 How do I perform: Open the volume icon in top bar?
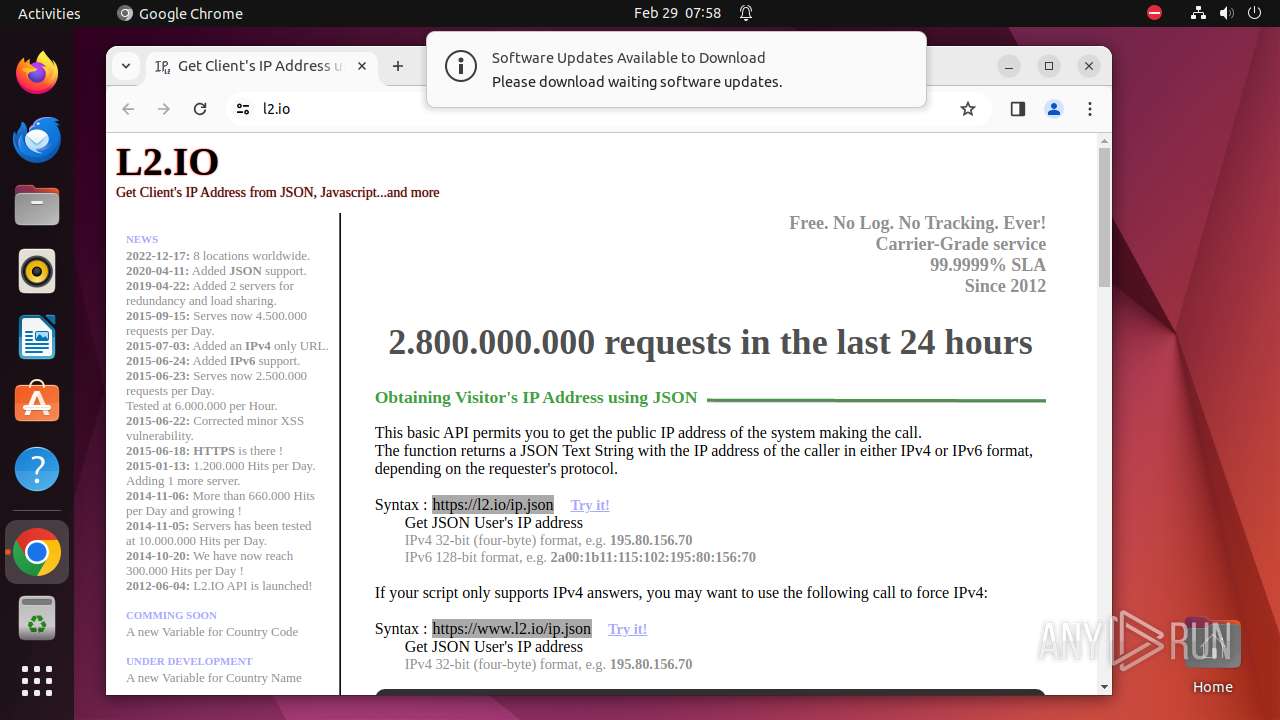click(1226, 13)
